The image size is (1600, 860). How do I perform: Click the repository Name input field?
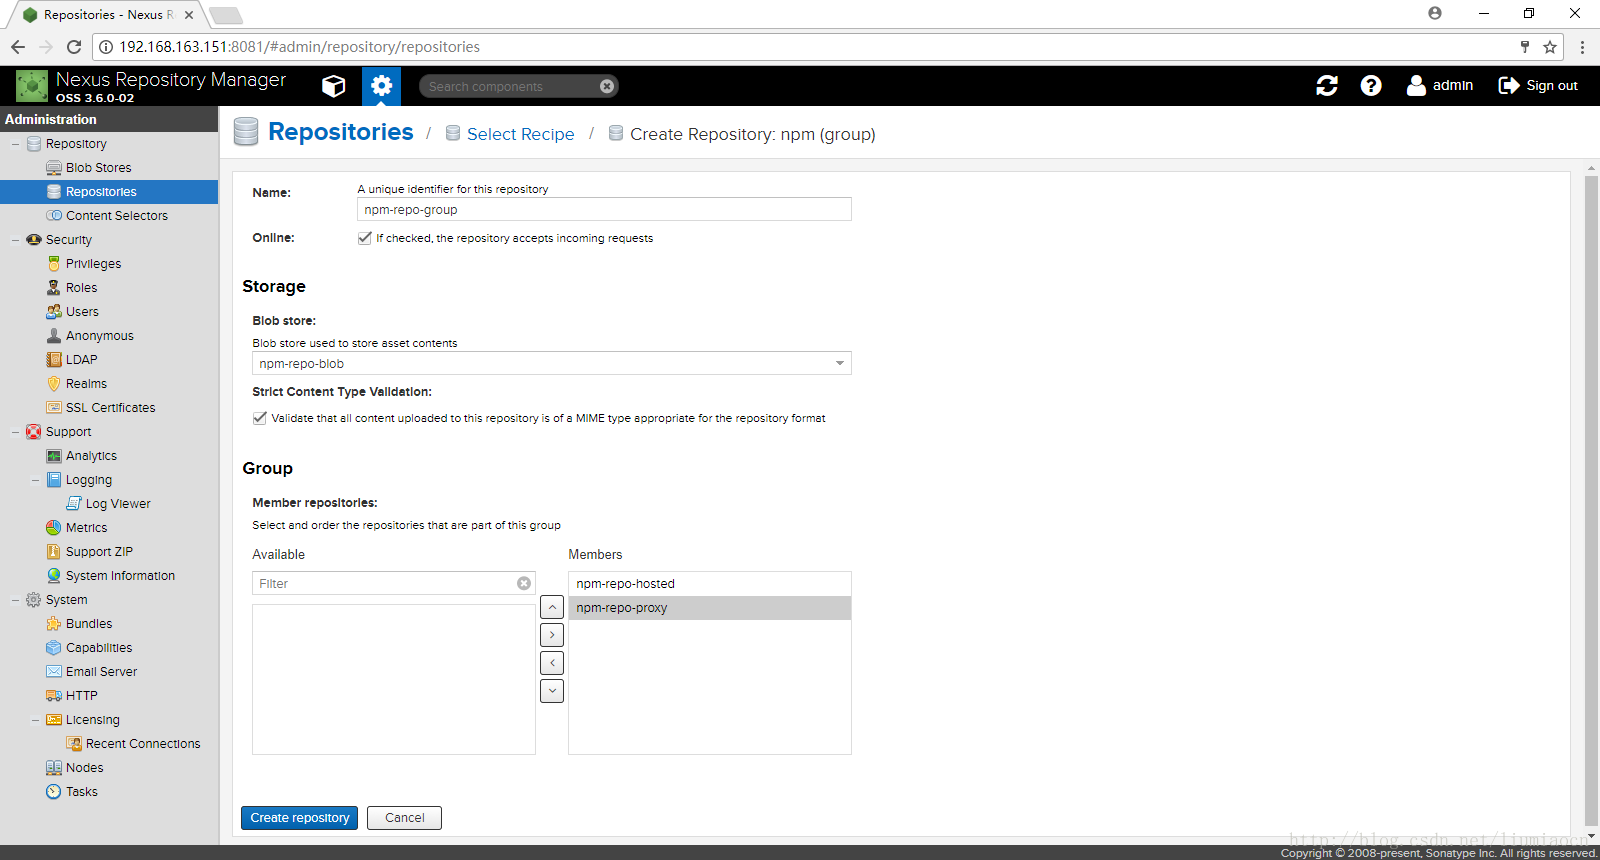604,209
